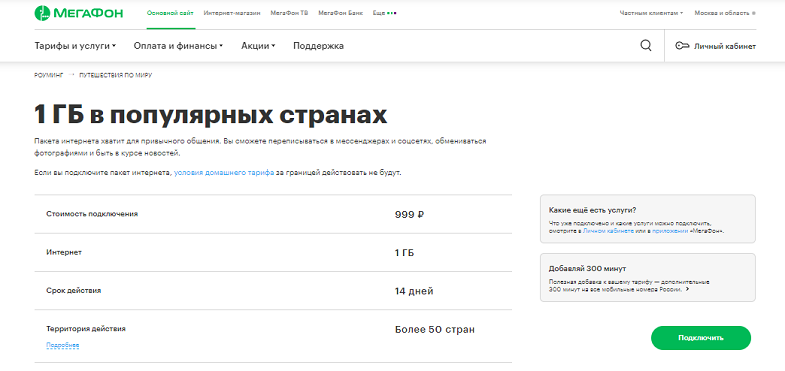This screenshot has height=371, width=785.
Task: Click arrow in Добавляй 300 минут card
Action: [x=687, y=289]
